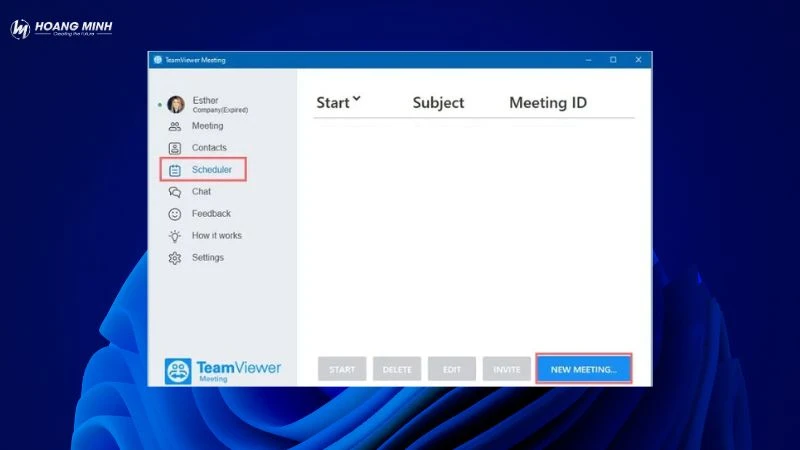Sort by the Start column header

pyautogui.click(x=333, y=103)
